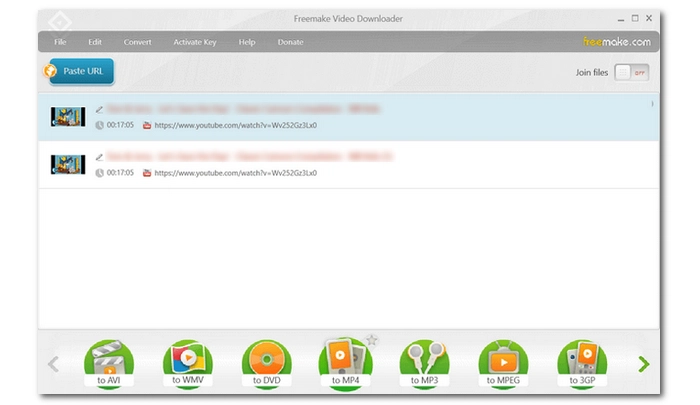700x405 pixels.
Task: Click the YouTube URL text in first row
Action: click(x=236, y=125)
